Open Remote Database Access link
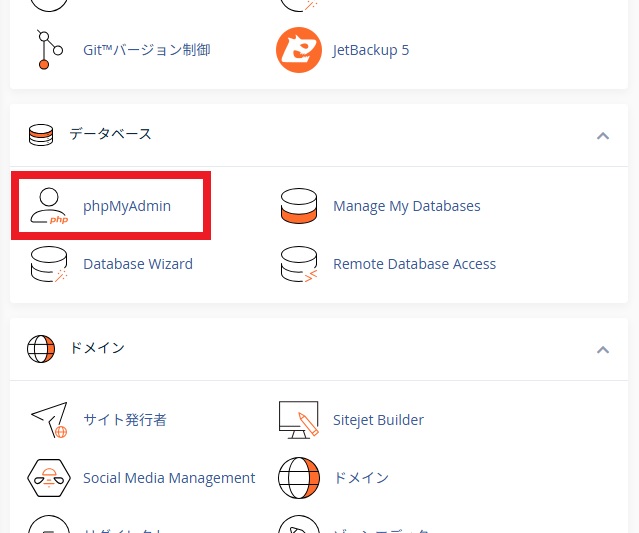The height and width of the screenshot is (533, 639). pos(414,264)
